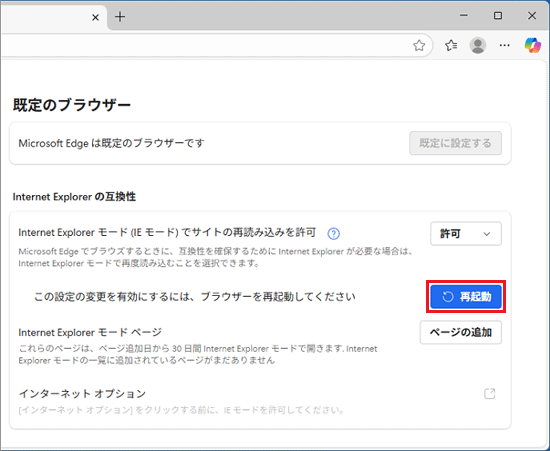Open the Settings and more ellipsis menu
The height and width of the screenshot is (451, 550).
tap(504, 45)
